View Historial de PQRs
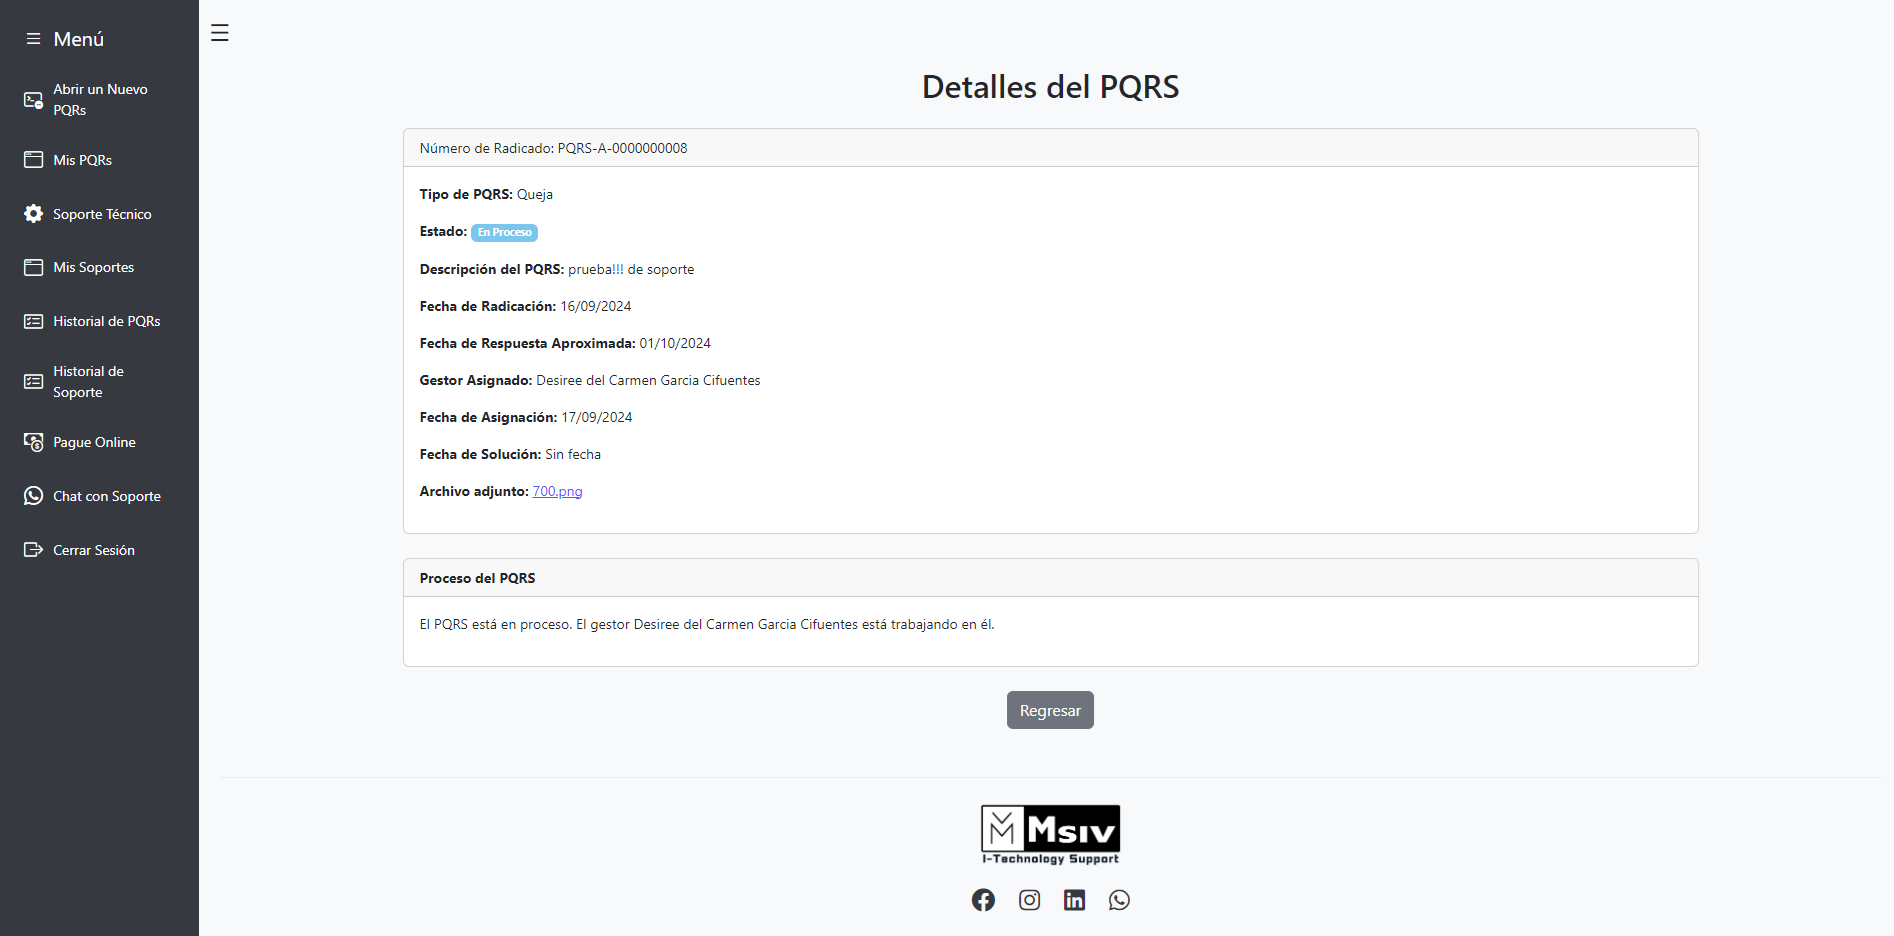Image resolution: width=1894 pixels, height=936 pixels. click(x=106, y=321)
